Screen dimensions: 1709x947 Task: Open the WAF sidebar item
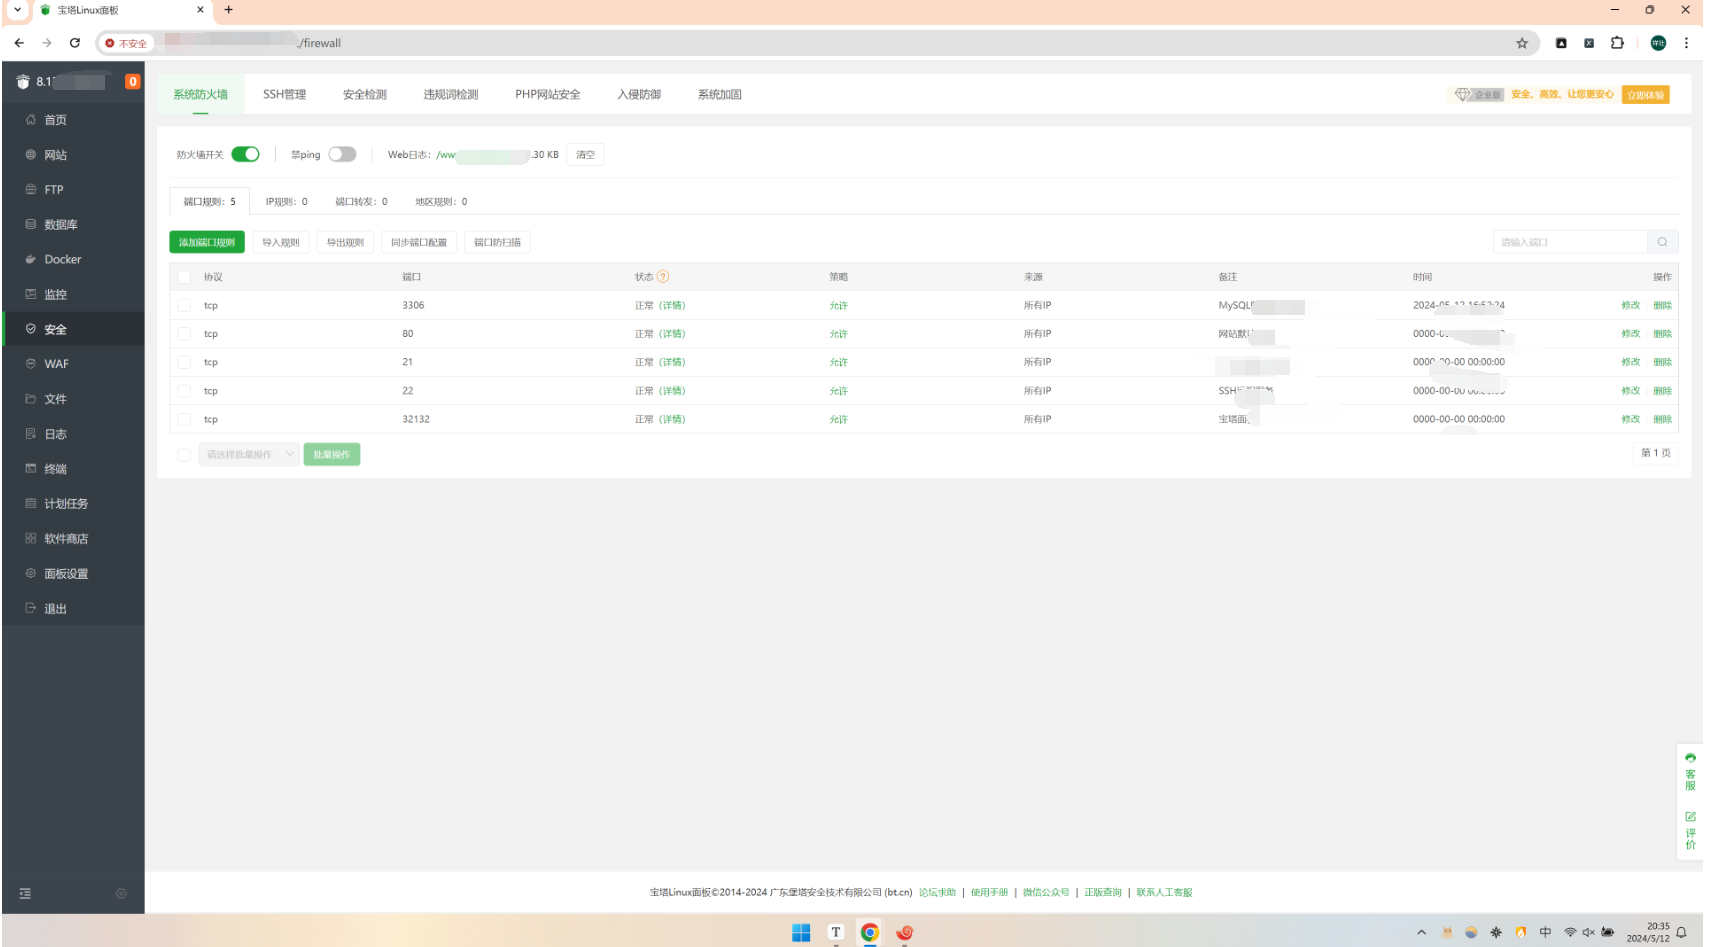click(73, 364)
